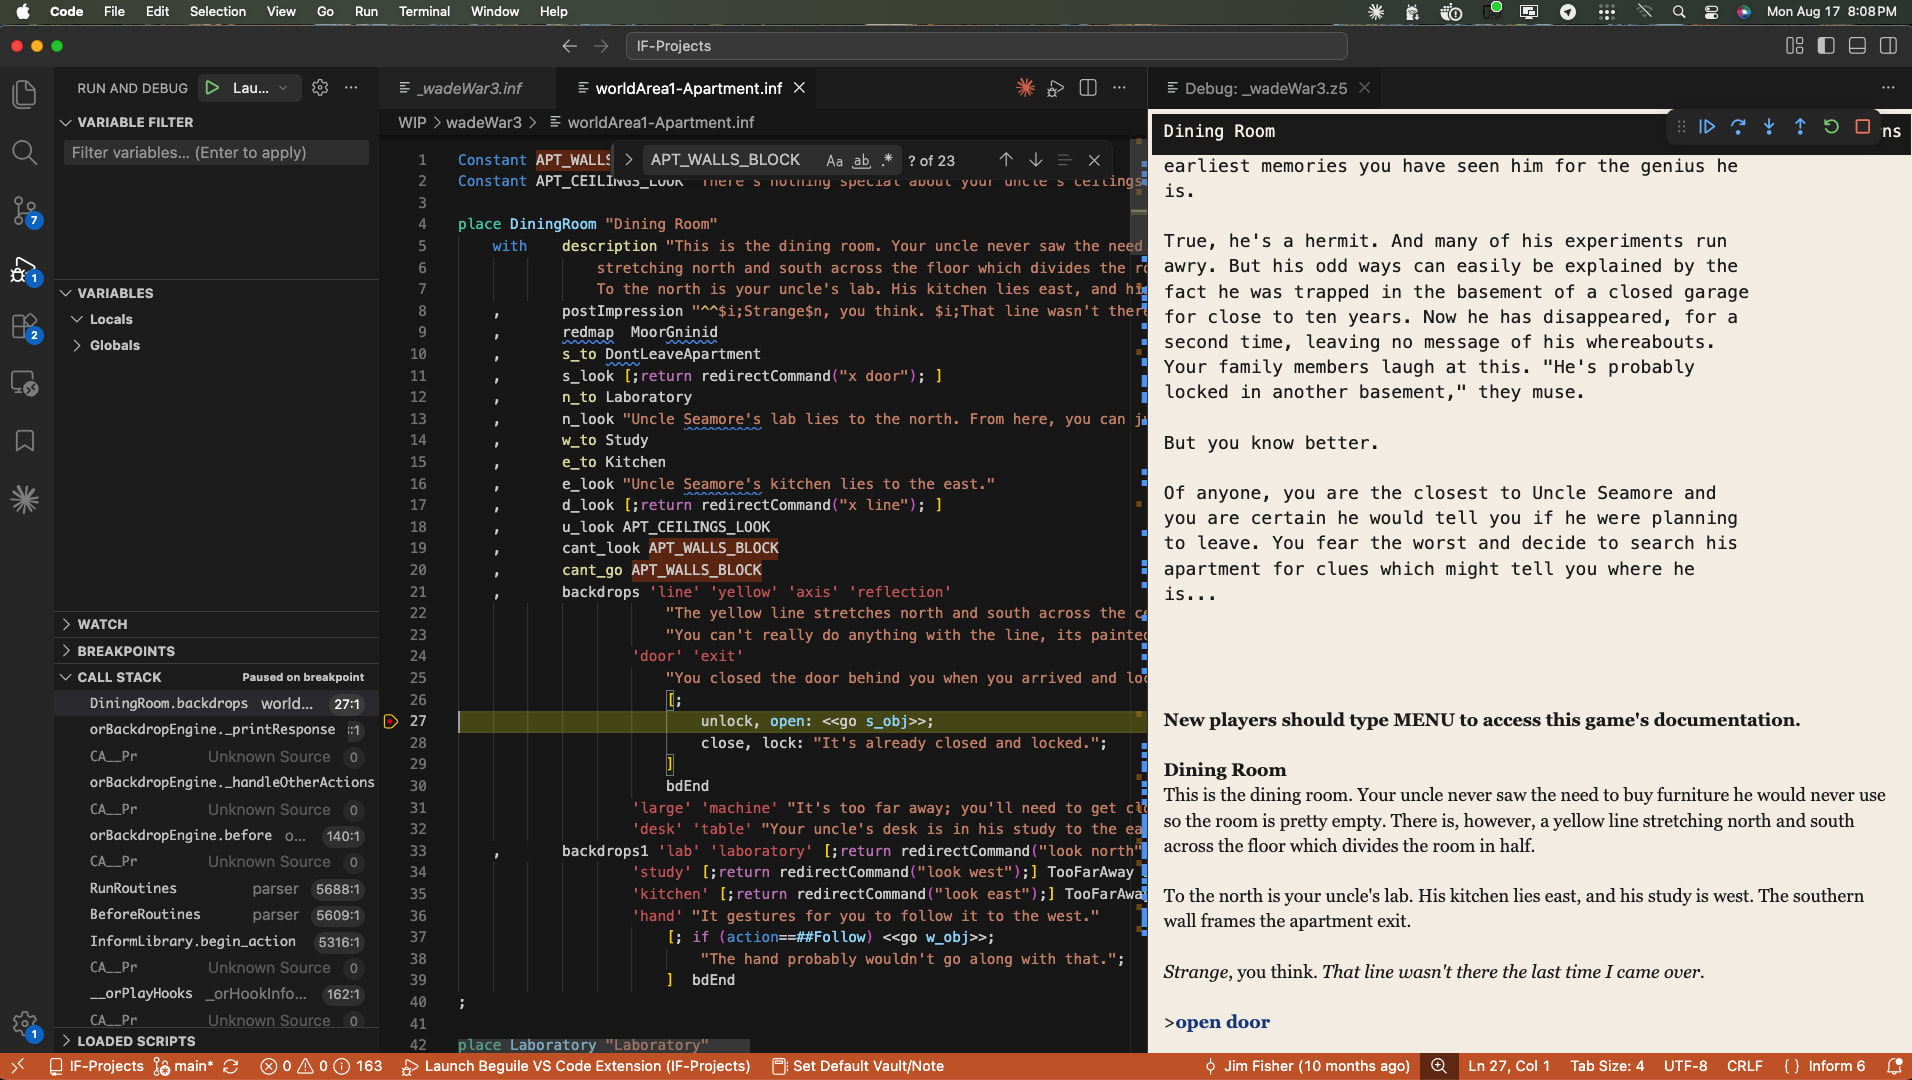Open Run and Debug more actions menu
This screenshot has width=1912, height=1080.
pos(351,88)
